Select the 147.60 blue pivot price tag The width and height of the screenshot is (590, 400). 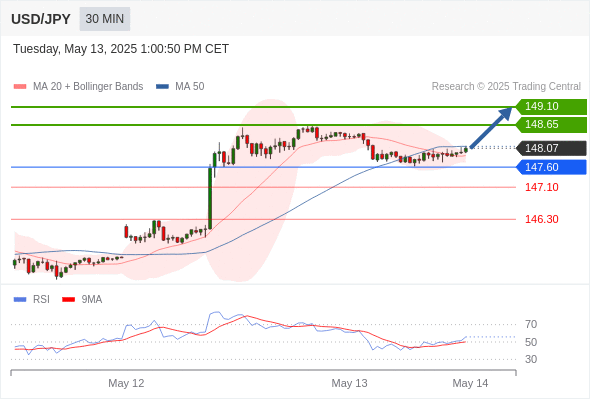[551, 167]
